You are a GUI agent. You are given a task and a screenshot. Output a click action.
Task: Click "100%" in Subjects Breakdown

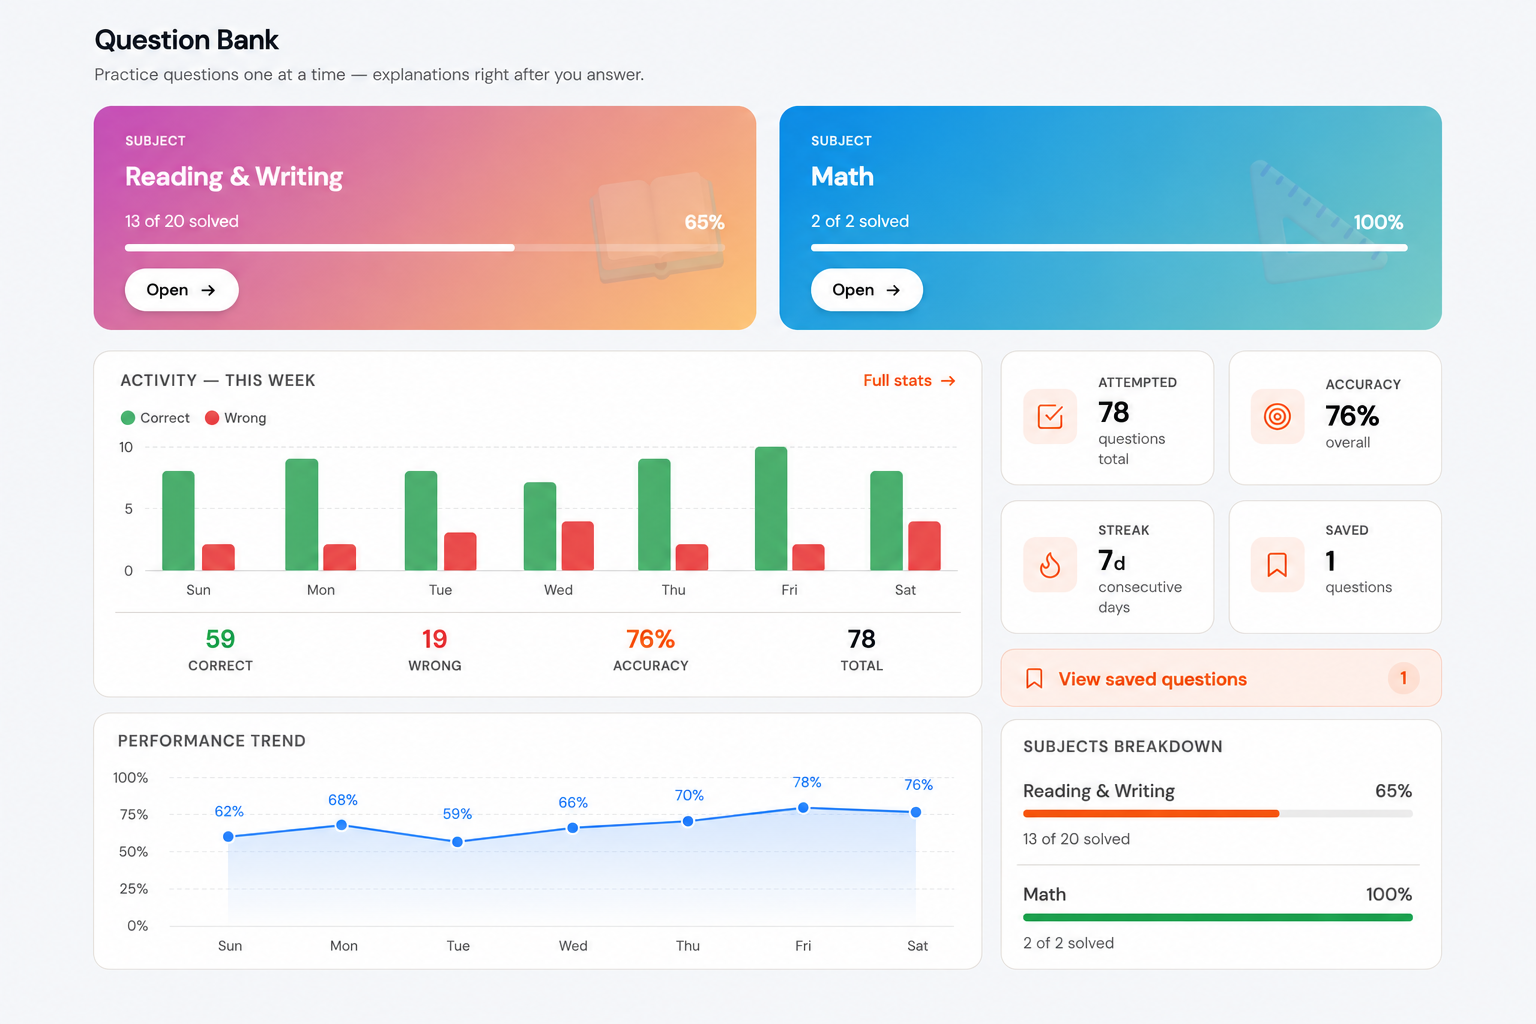(1389, 894)
